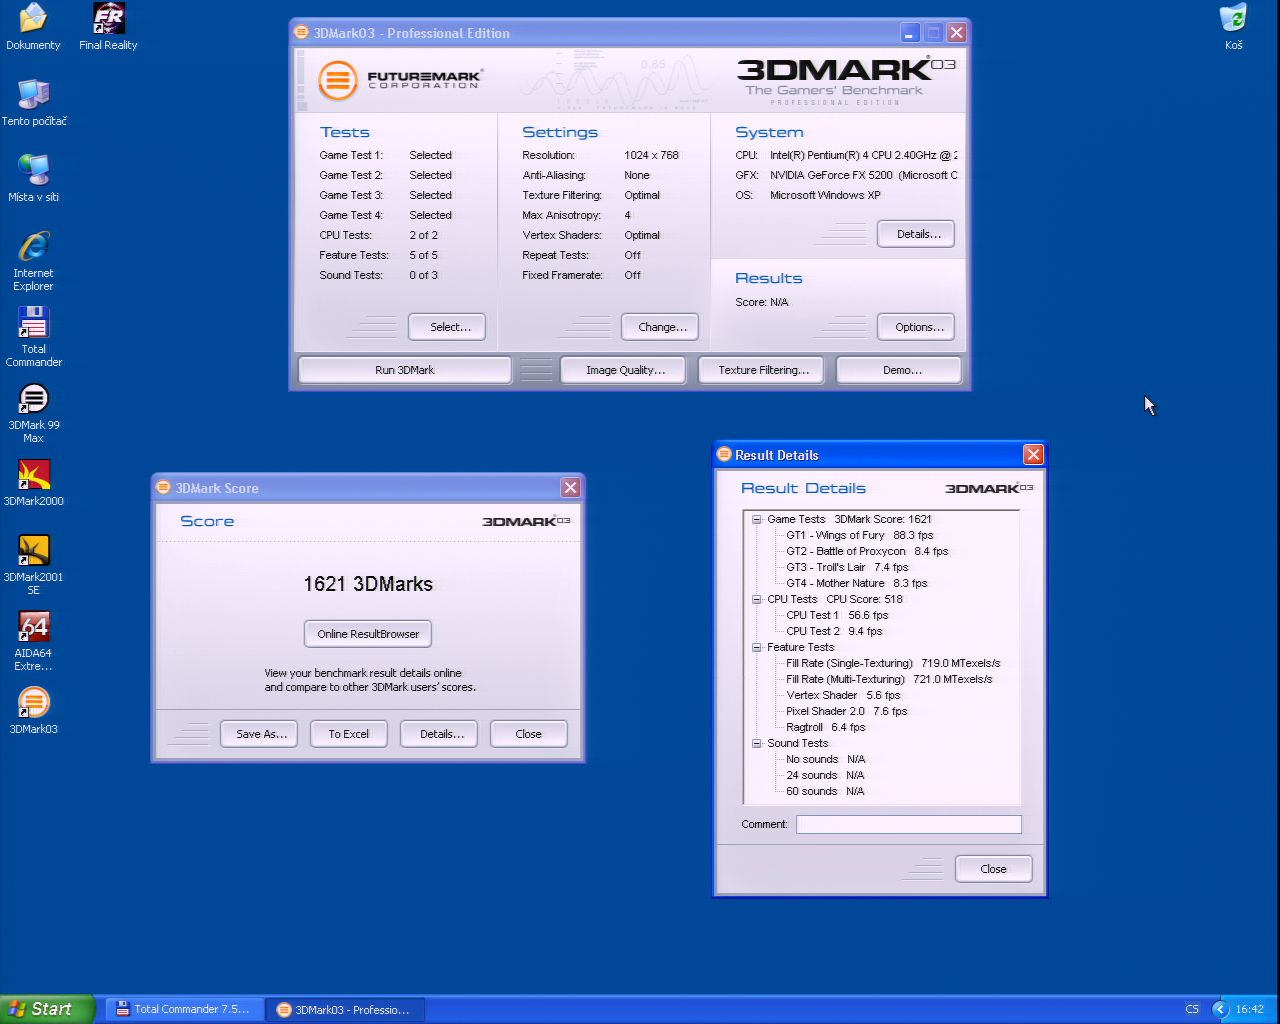Minimize the 3DMark03 main window
Image resolution: width=1280 pixels, height=1024 pixels.
pos(909,33)
